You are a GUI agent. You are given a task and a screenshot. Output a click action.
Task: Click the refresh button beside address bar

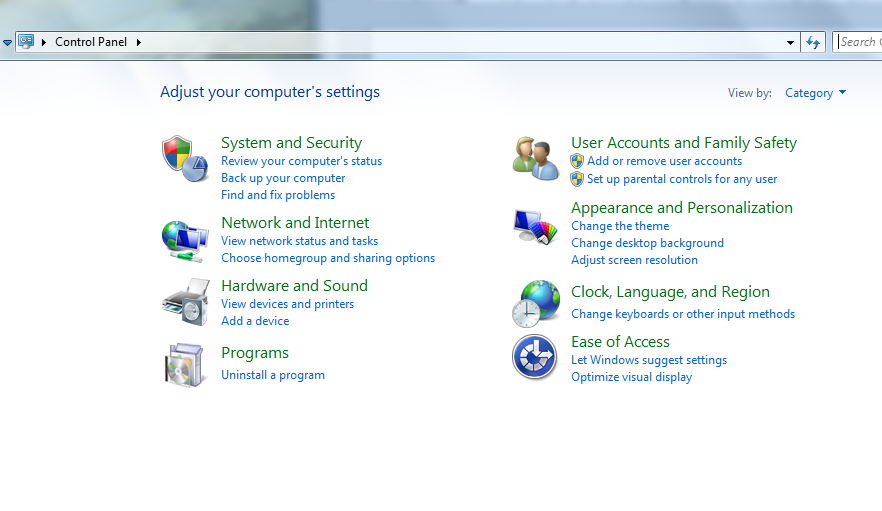pos(813,42)
